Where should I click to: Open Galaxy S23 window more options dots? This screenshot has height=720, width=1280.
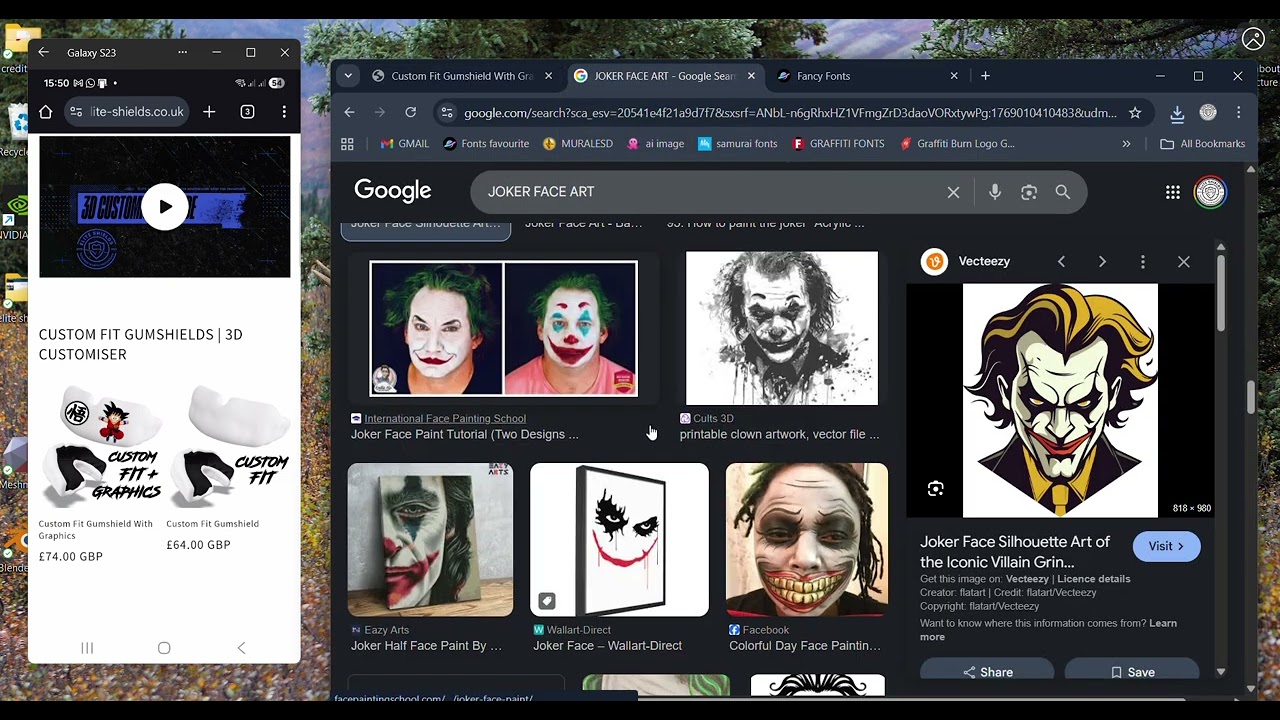tap(182, 52)
